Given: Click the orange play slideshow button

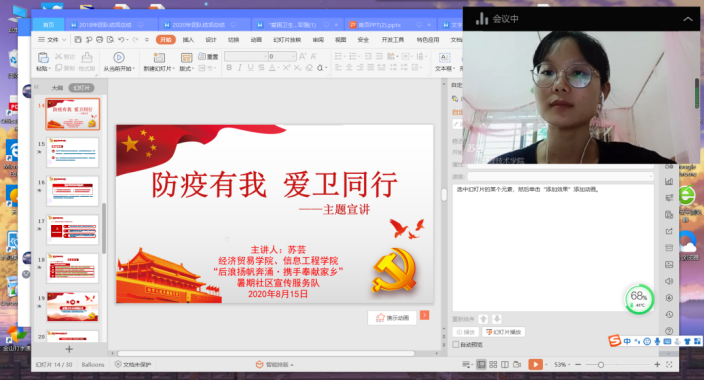Looking at the screenshot, I should [535, 364].
